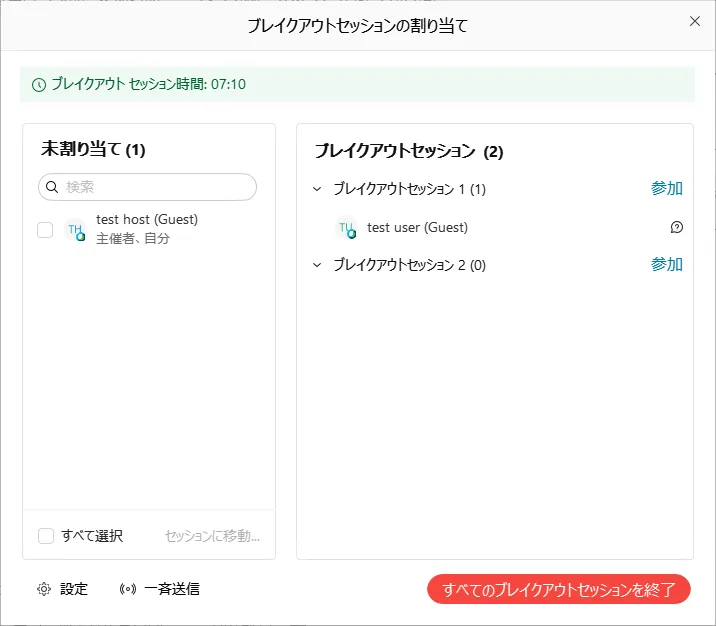Screen dimensions: 716x626
Task: Click the test host (Guest) name text
Action: 147,220
